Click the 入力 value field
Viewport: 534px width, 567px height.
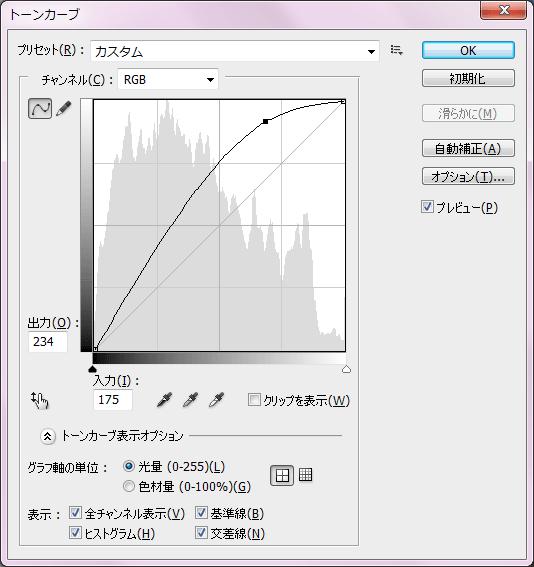point(113,400)
